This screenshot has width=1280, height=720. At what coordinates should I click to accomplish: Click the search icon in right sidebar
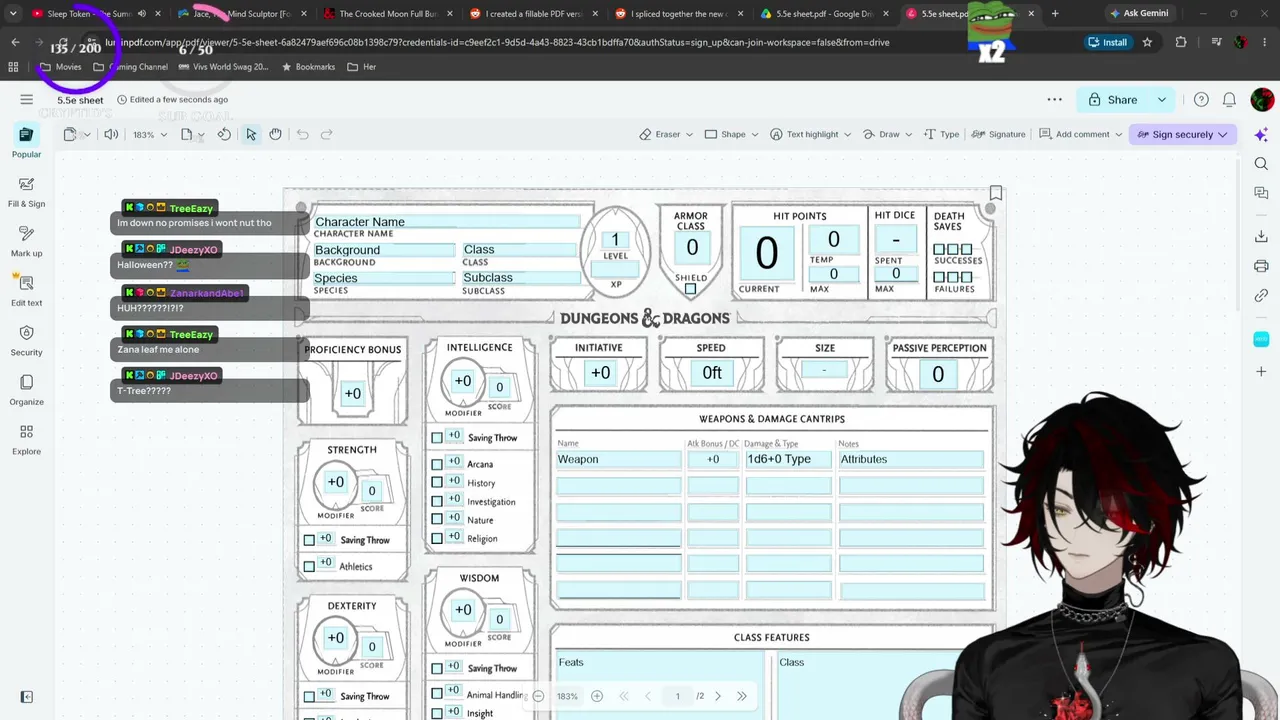[x=1261, y=164]
